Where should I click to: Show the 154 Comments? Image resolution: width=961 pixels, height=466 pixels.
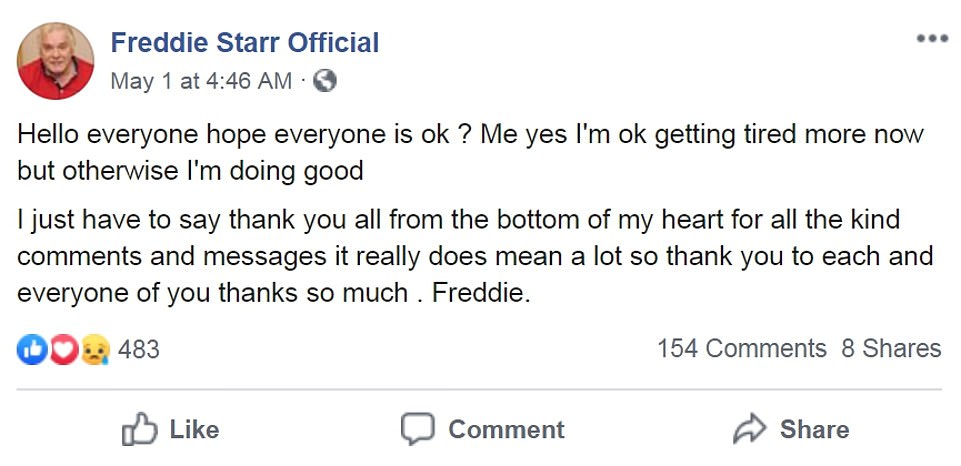(741, 348)
